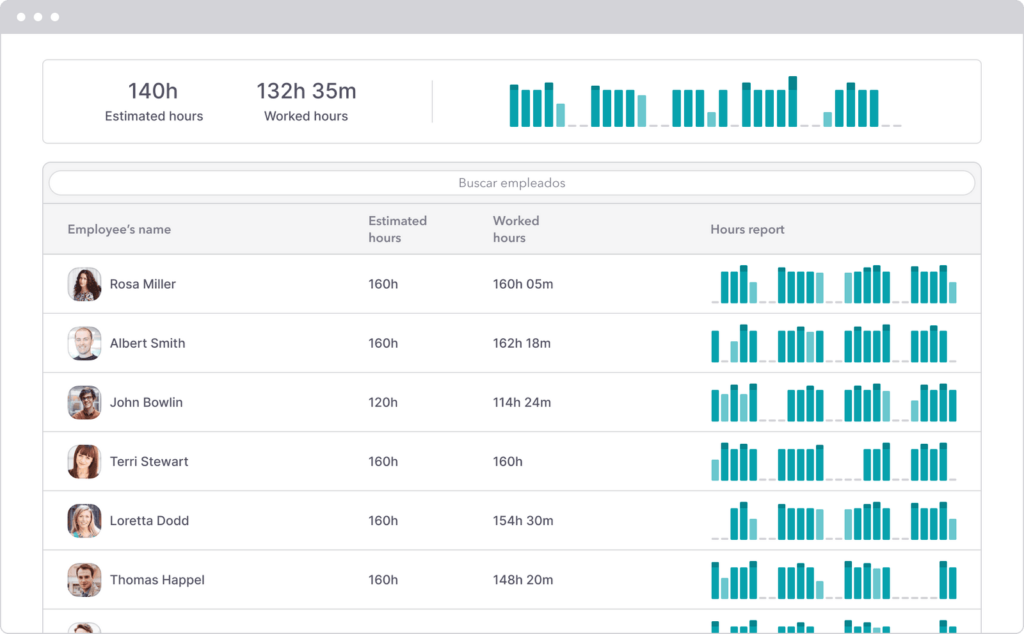Click Terri Stewart's profile photo
This screenshot has width=1024, height=634.
(84, 461)
